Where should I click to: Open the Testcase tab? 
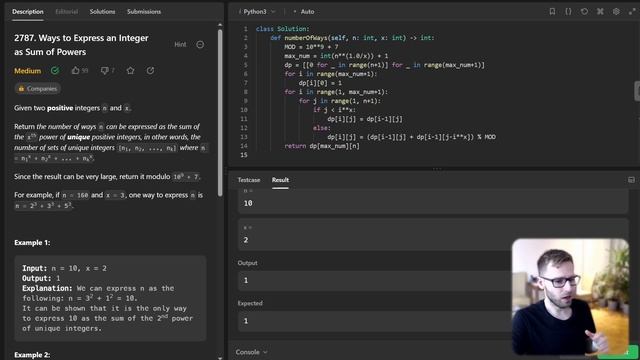click(249, 180)
